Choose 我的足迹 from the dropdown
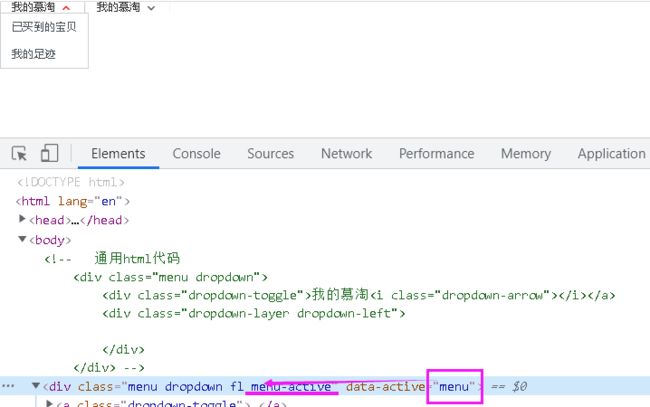The height and width of the screenshot is (407, 650). point(33,54)
